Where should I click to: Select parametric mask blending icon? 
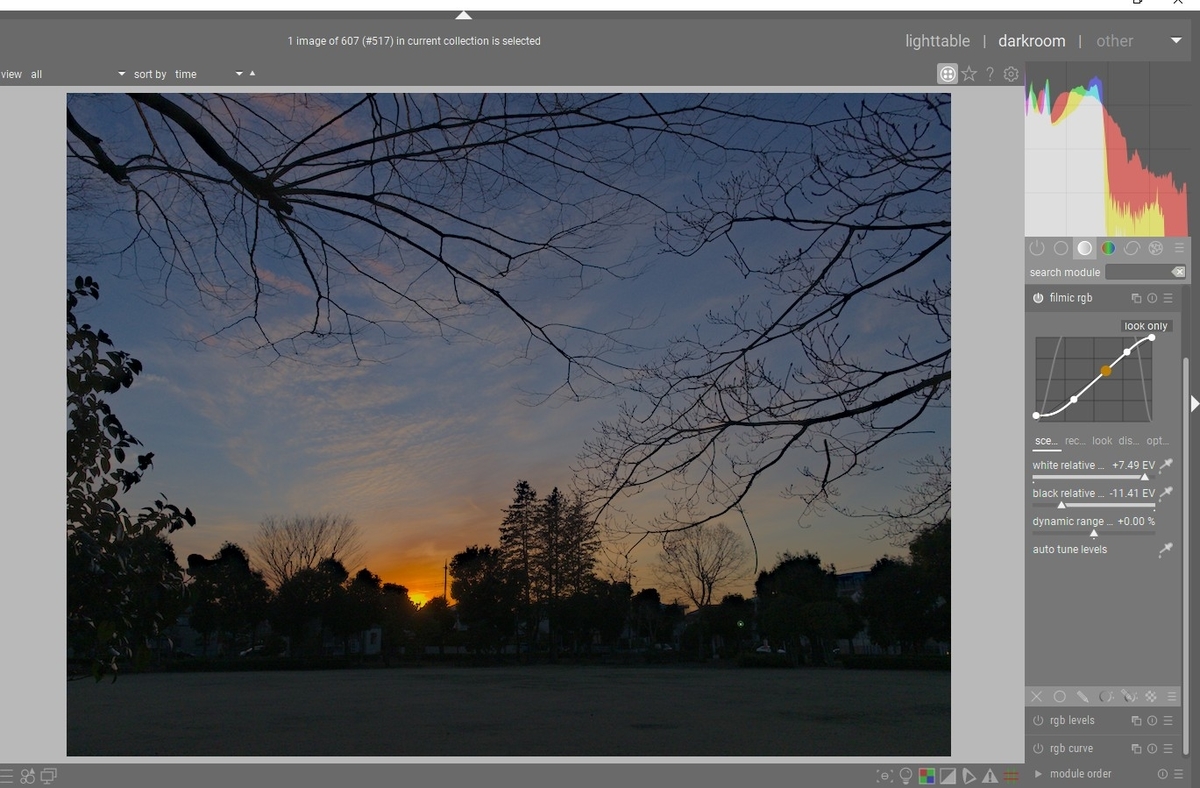click(x=1106, y=696)
